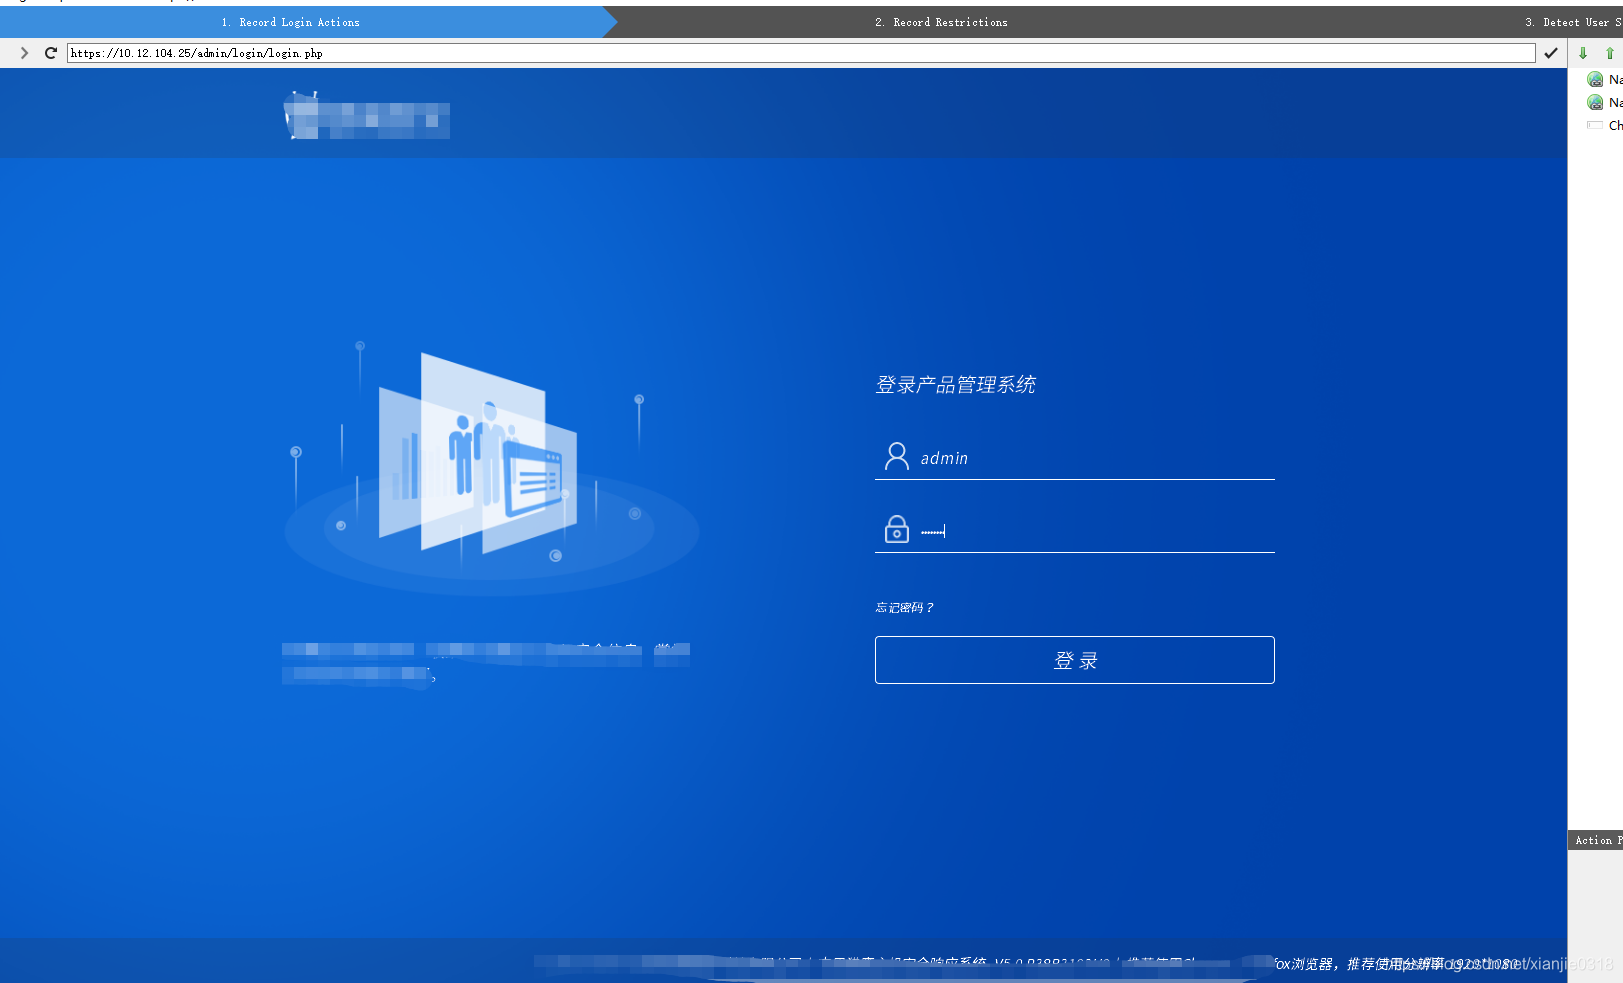Click the 登录产品管理系统 heading text
This screenshot has height=983, width=1623.
pyautogui.click(x=955, y=385)
